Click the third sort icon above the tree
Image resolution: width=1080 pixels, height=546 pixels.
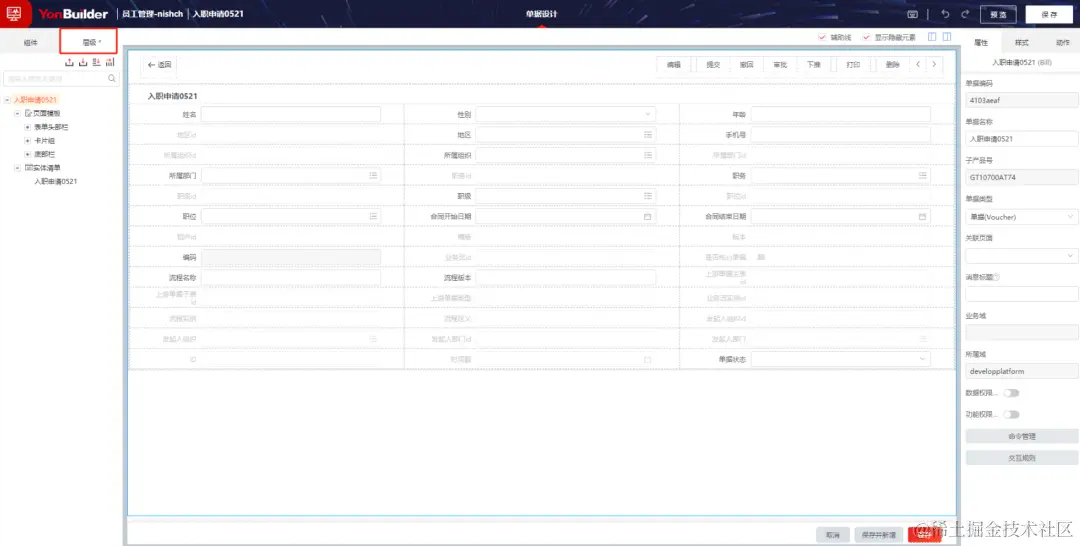click(96, 63)
